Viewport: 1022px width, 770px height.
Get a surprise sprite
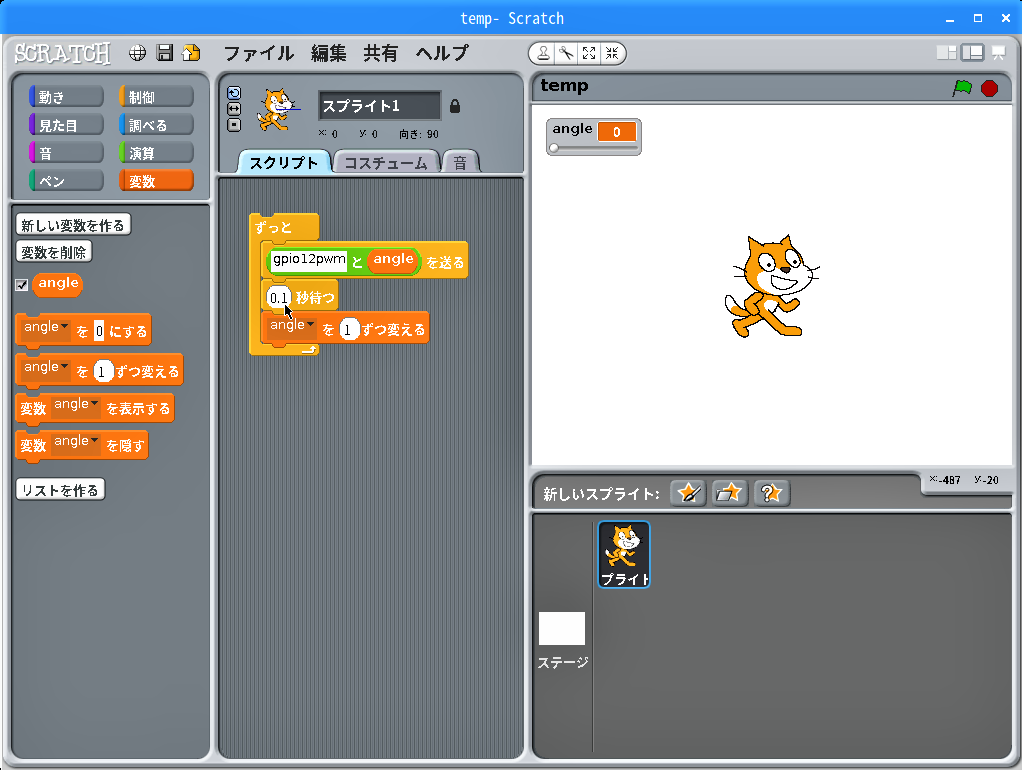(x=772, y=493)
